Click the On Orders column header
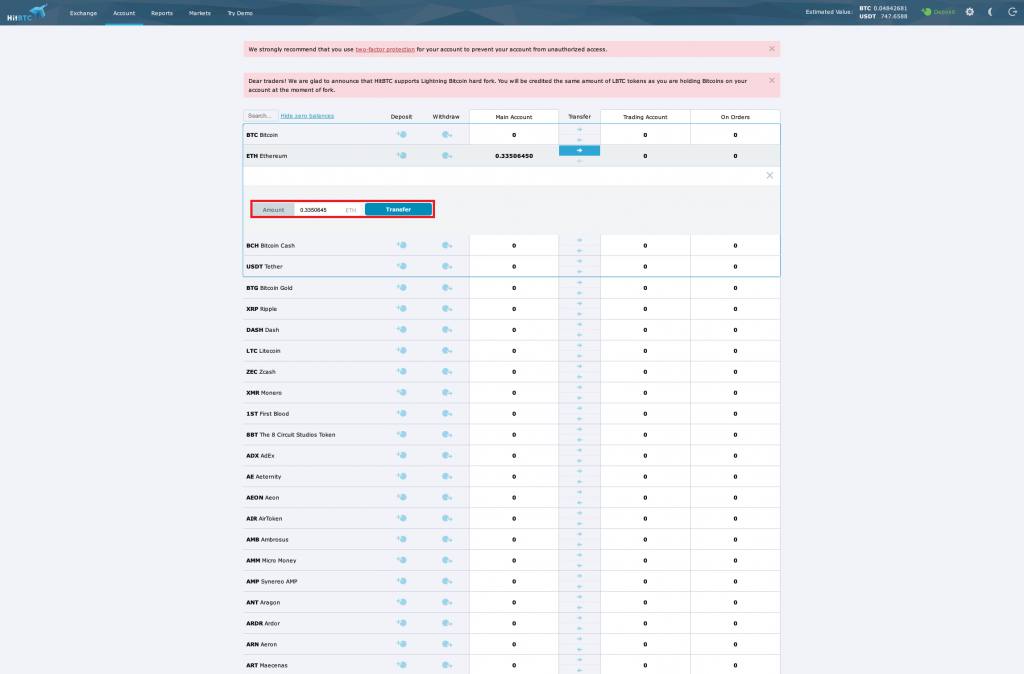1024x674 pixels. coord(735,117)
